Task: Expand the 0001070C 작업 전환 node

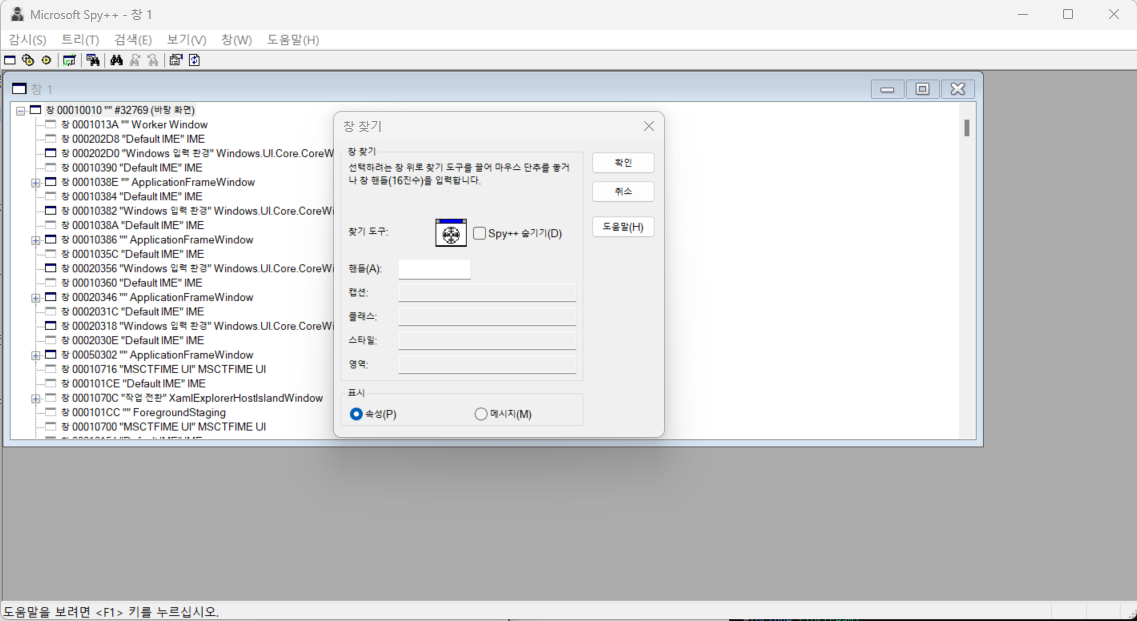Action: pyautogui.click(x=36, y=399)
